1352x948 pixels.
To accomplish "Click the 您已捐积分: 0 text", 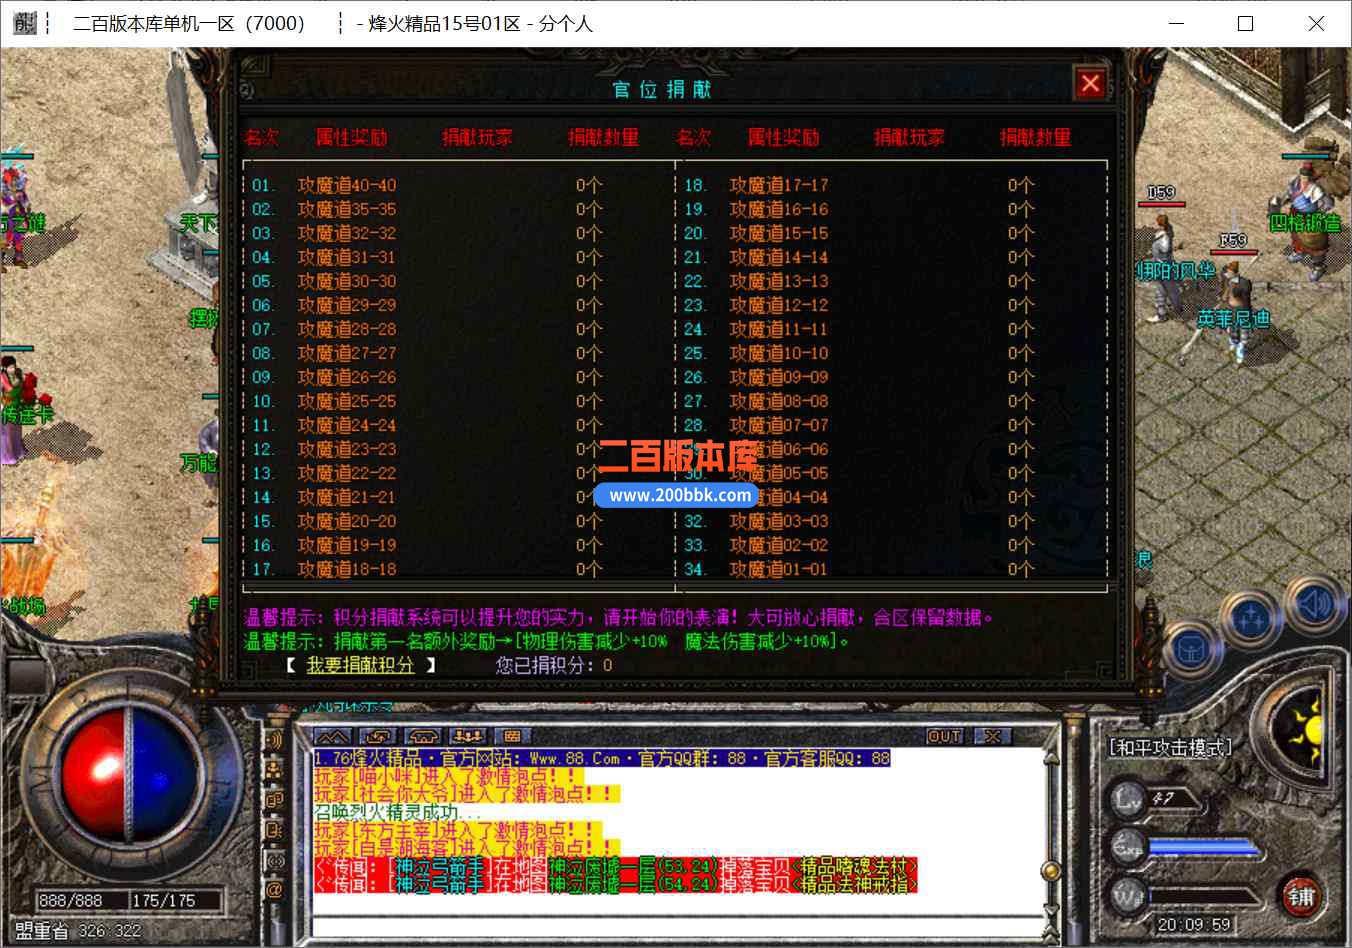I will click(x=554, y=665).
